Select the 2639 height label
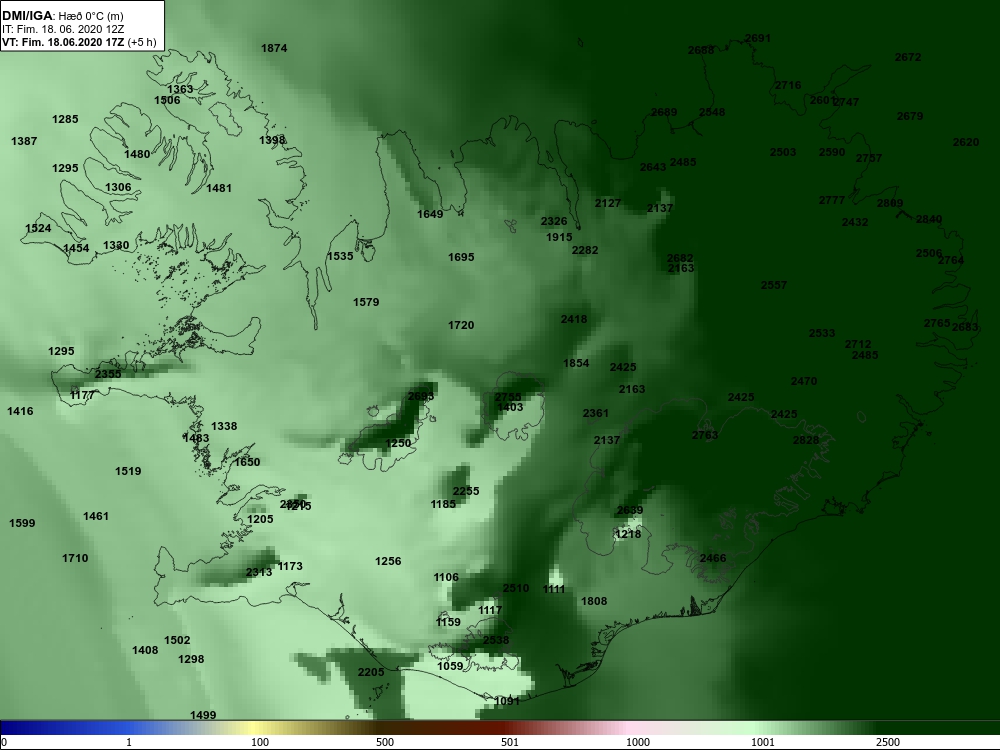 (x=630, y=510)
